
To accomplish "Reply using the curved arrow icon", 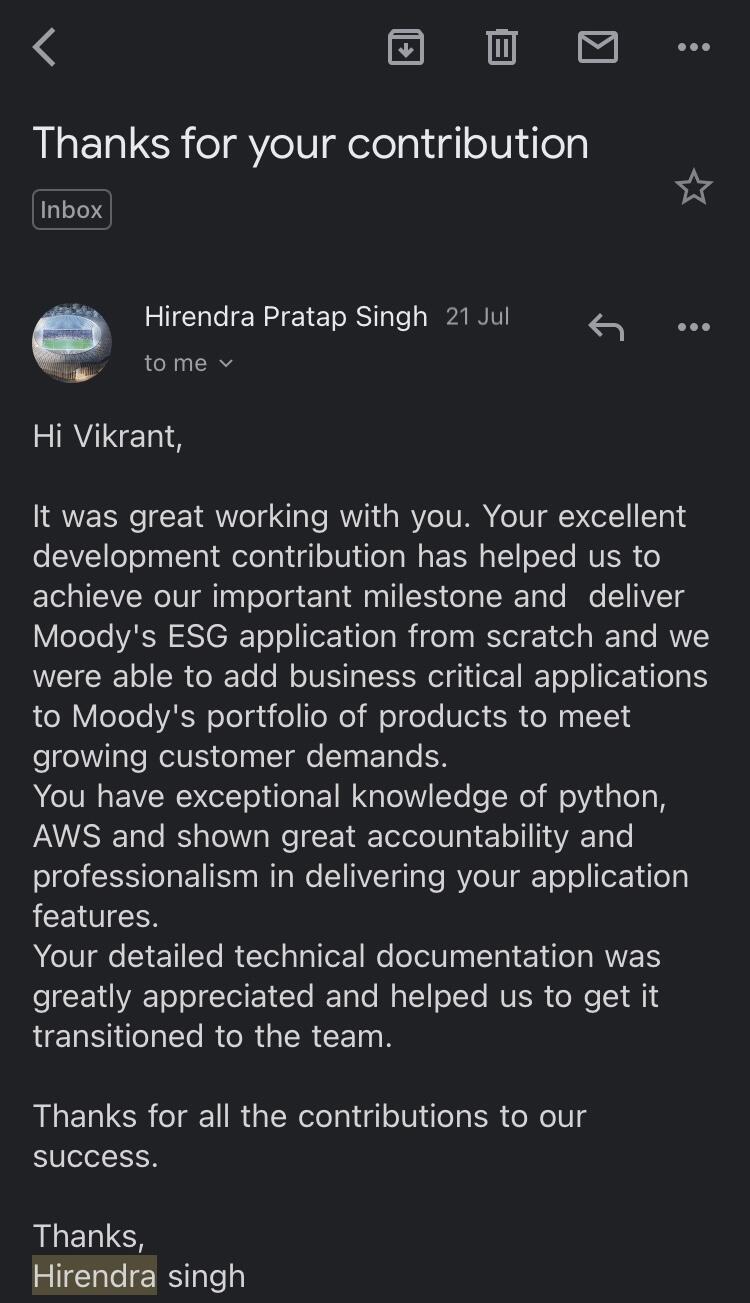I will 606,327.
